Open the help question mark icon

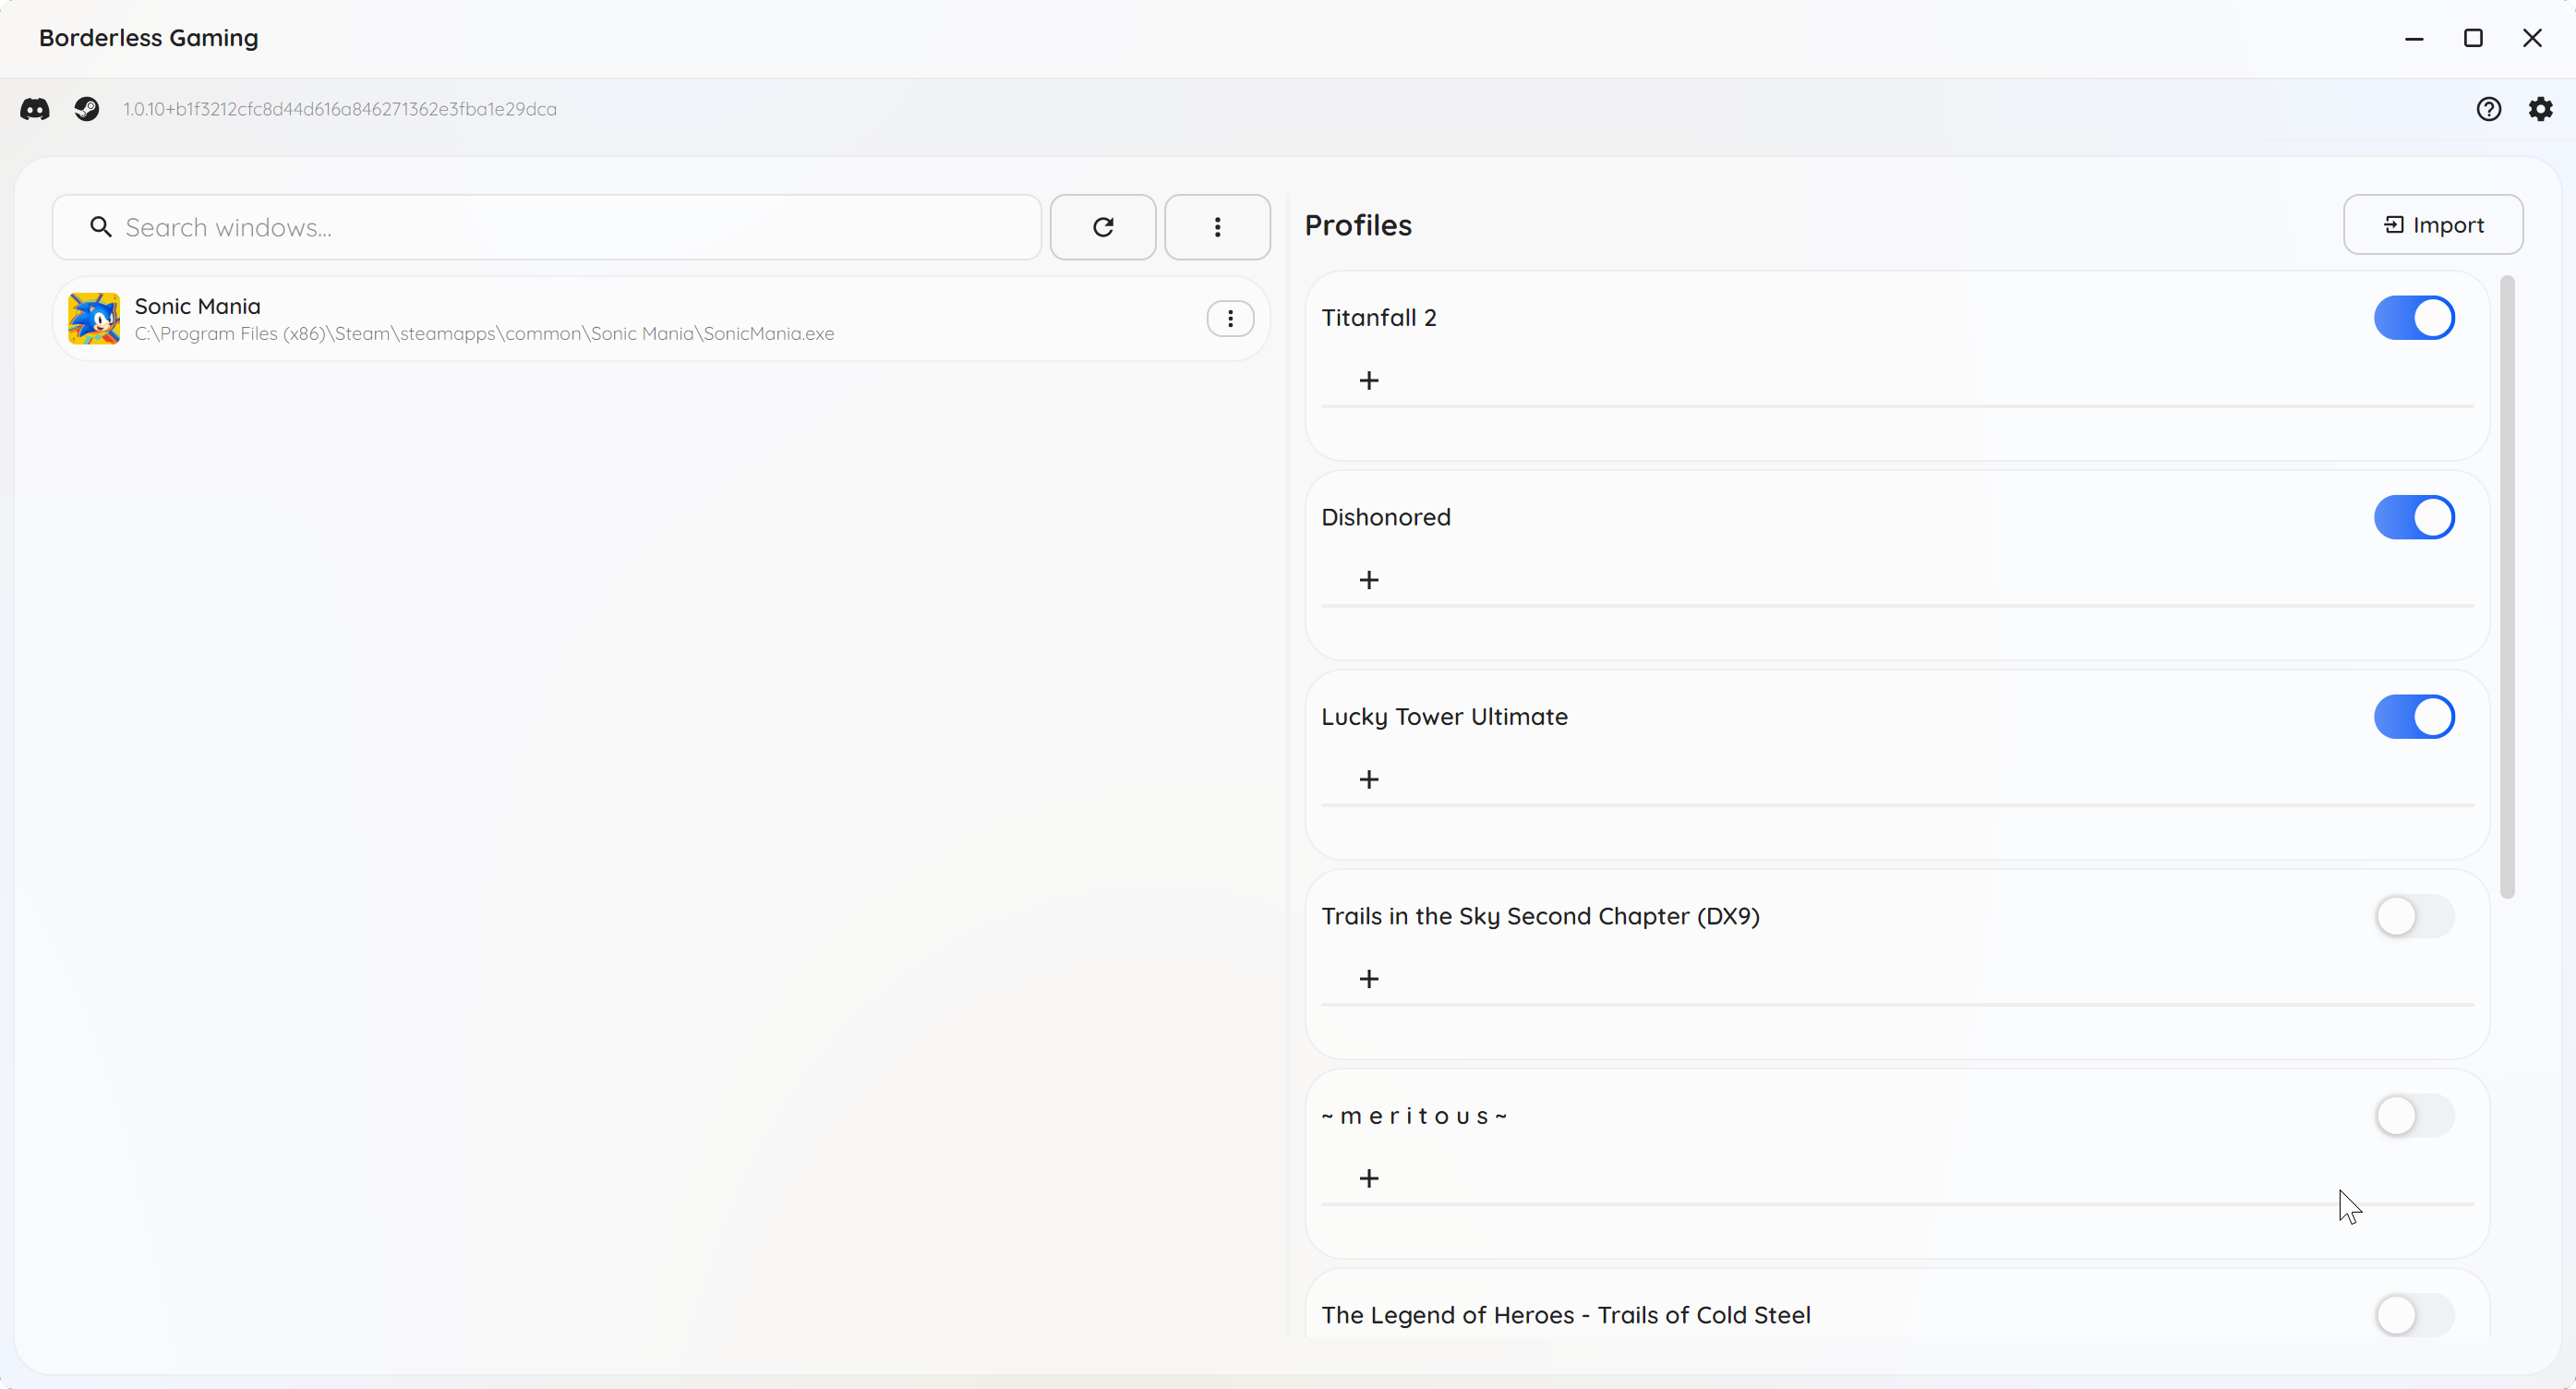coord(2488,109)
